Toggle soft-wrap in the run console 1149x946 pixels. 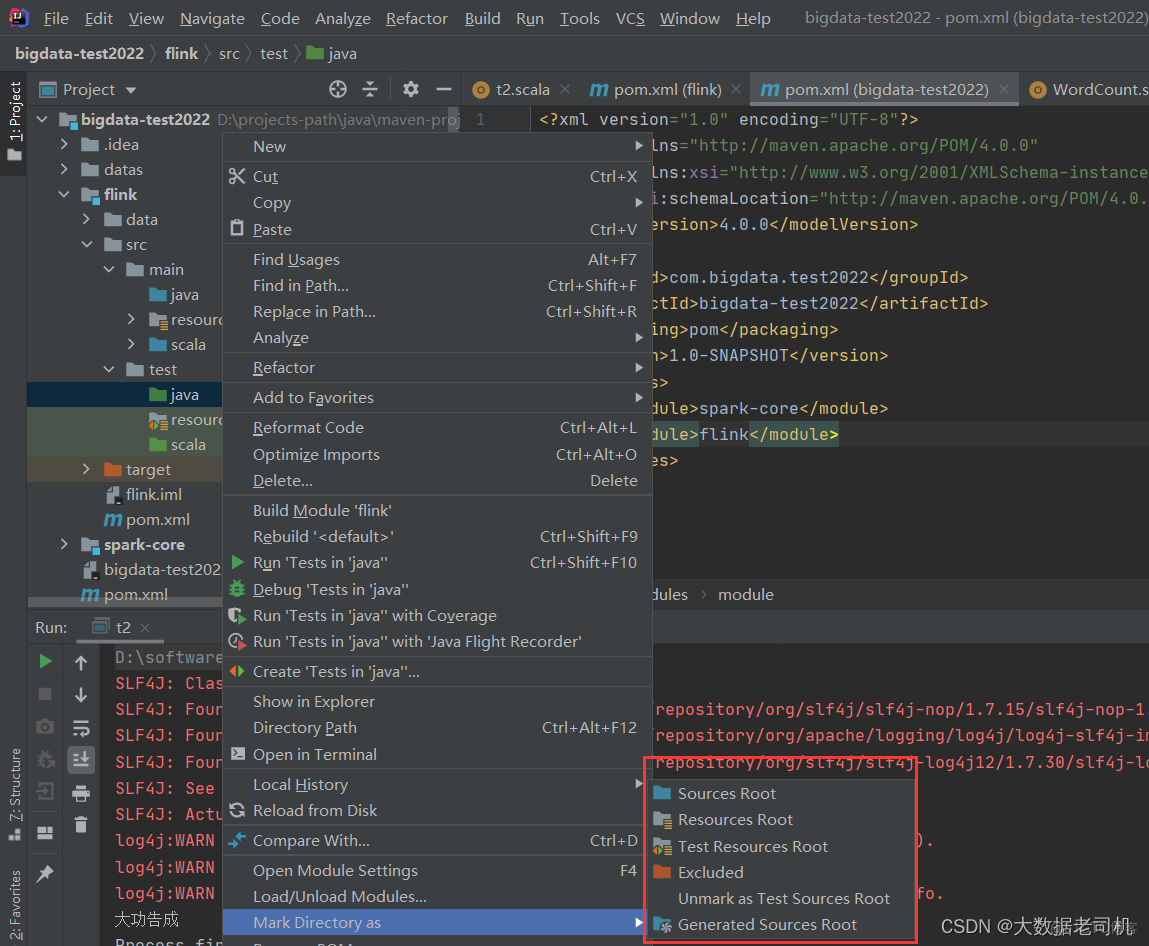click(80, 727)
